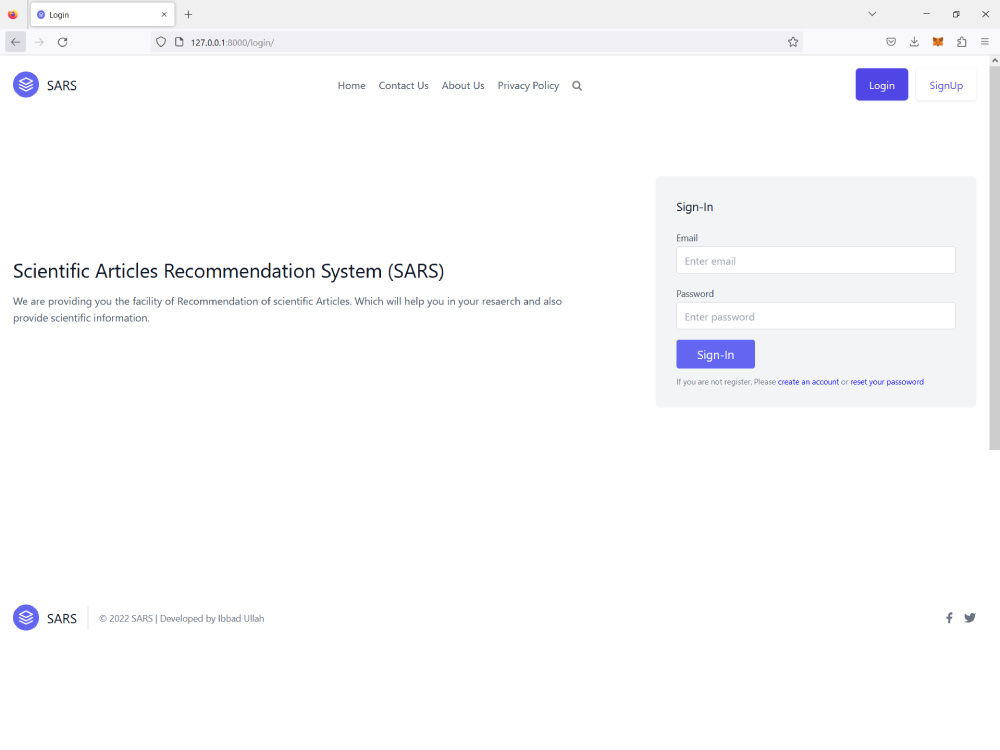Expand the list all tabs chevron
1000x750 pixels.
click(x=872, y=14)
